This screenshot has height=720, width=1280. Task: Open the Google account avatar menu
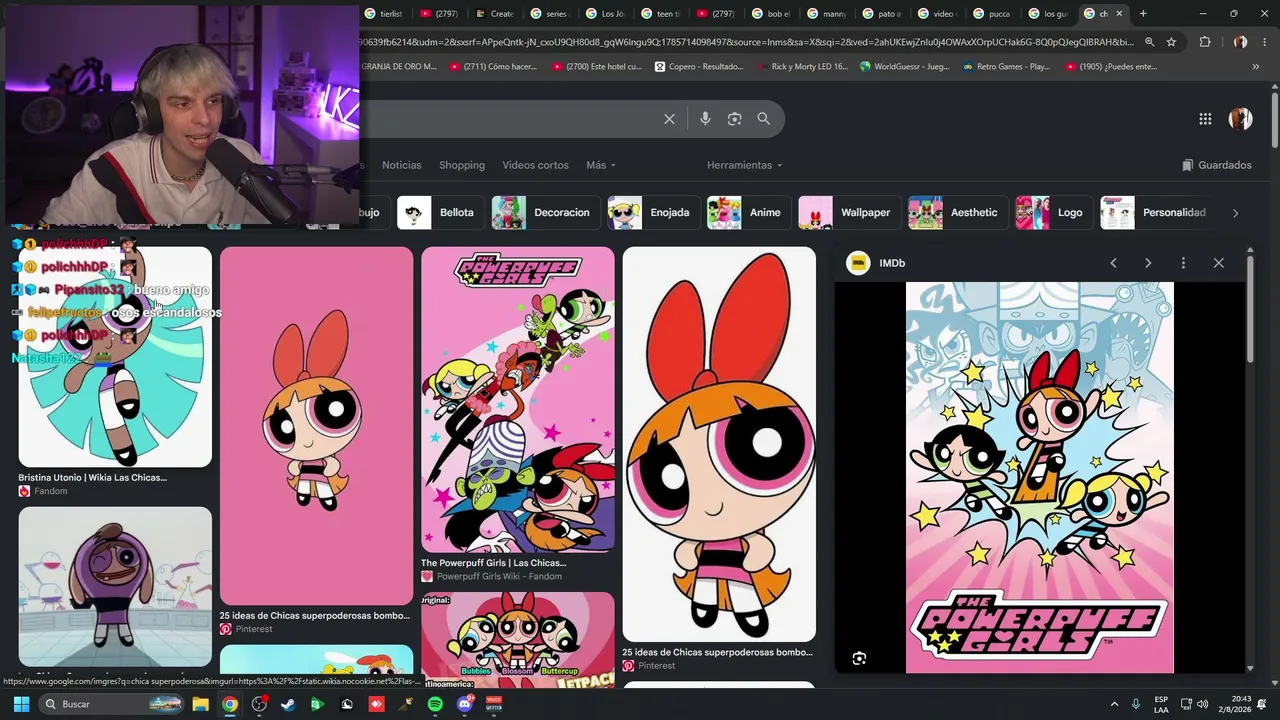(1240, 119)
